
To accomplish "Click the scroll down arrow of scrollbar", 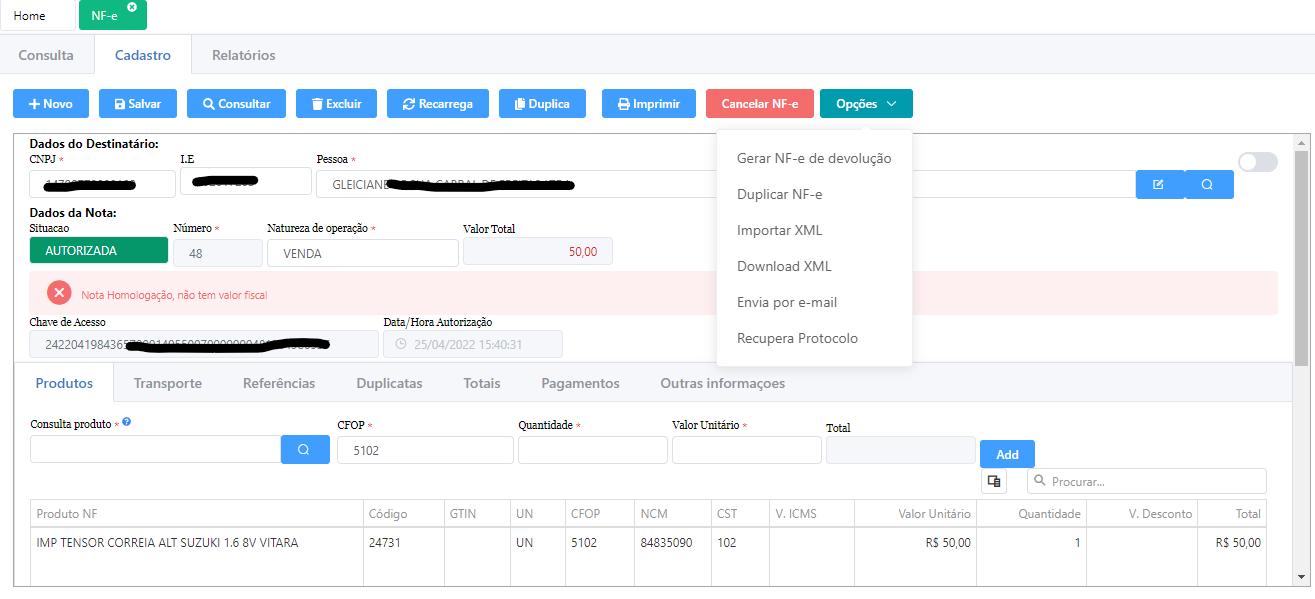I will (x=1302, y=577).
